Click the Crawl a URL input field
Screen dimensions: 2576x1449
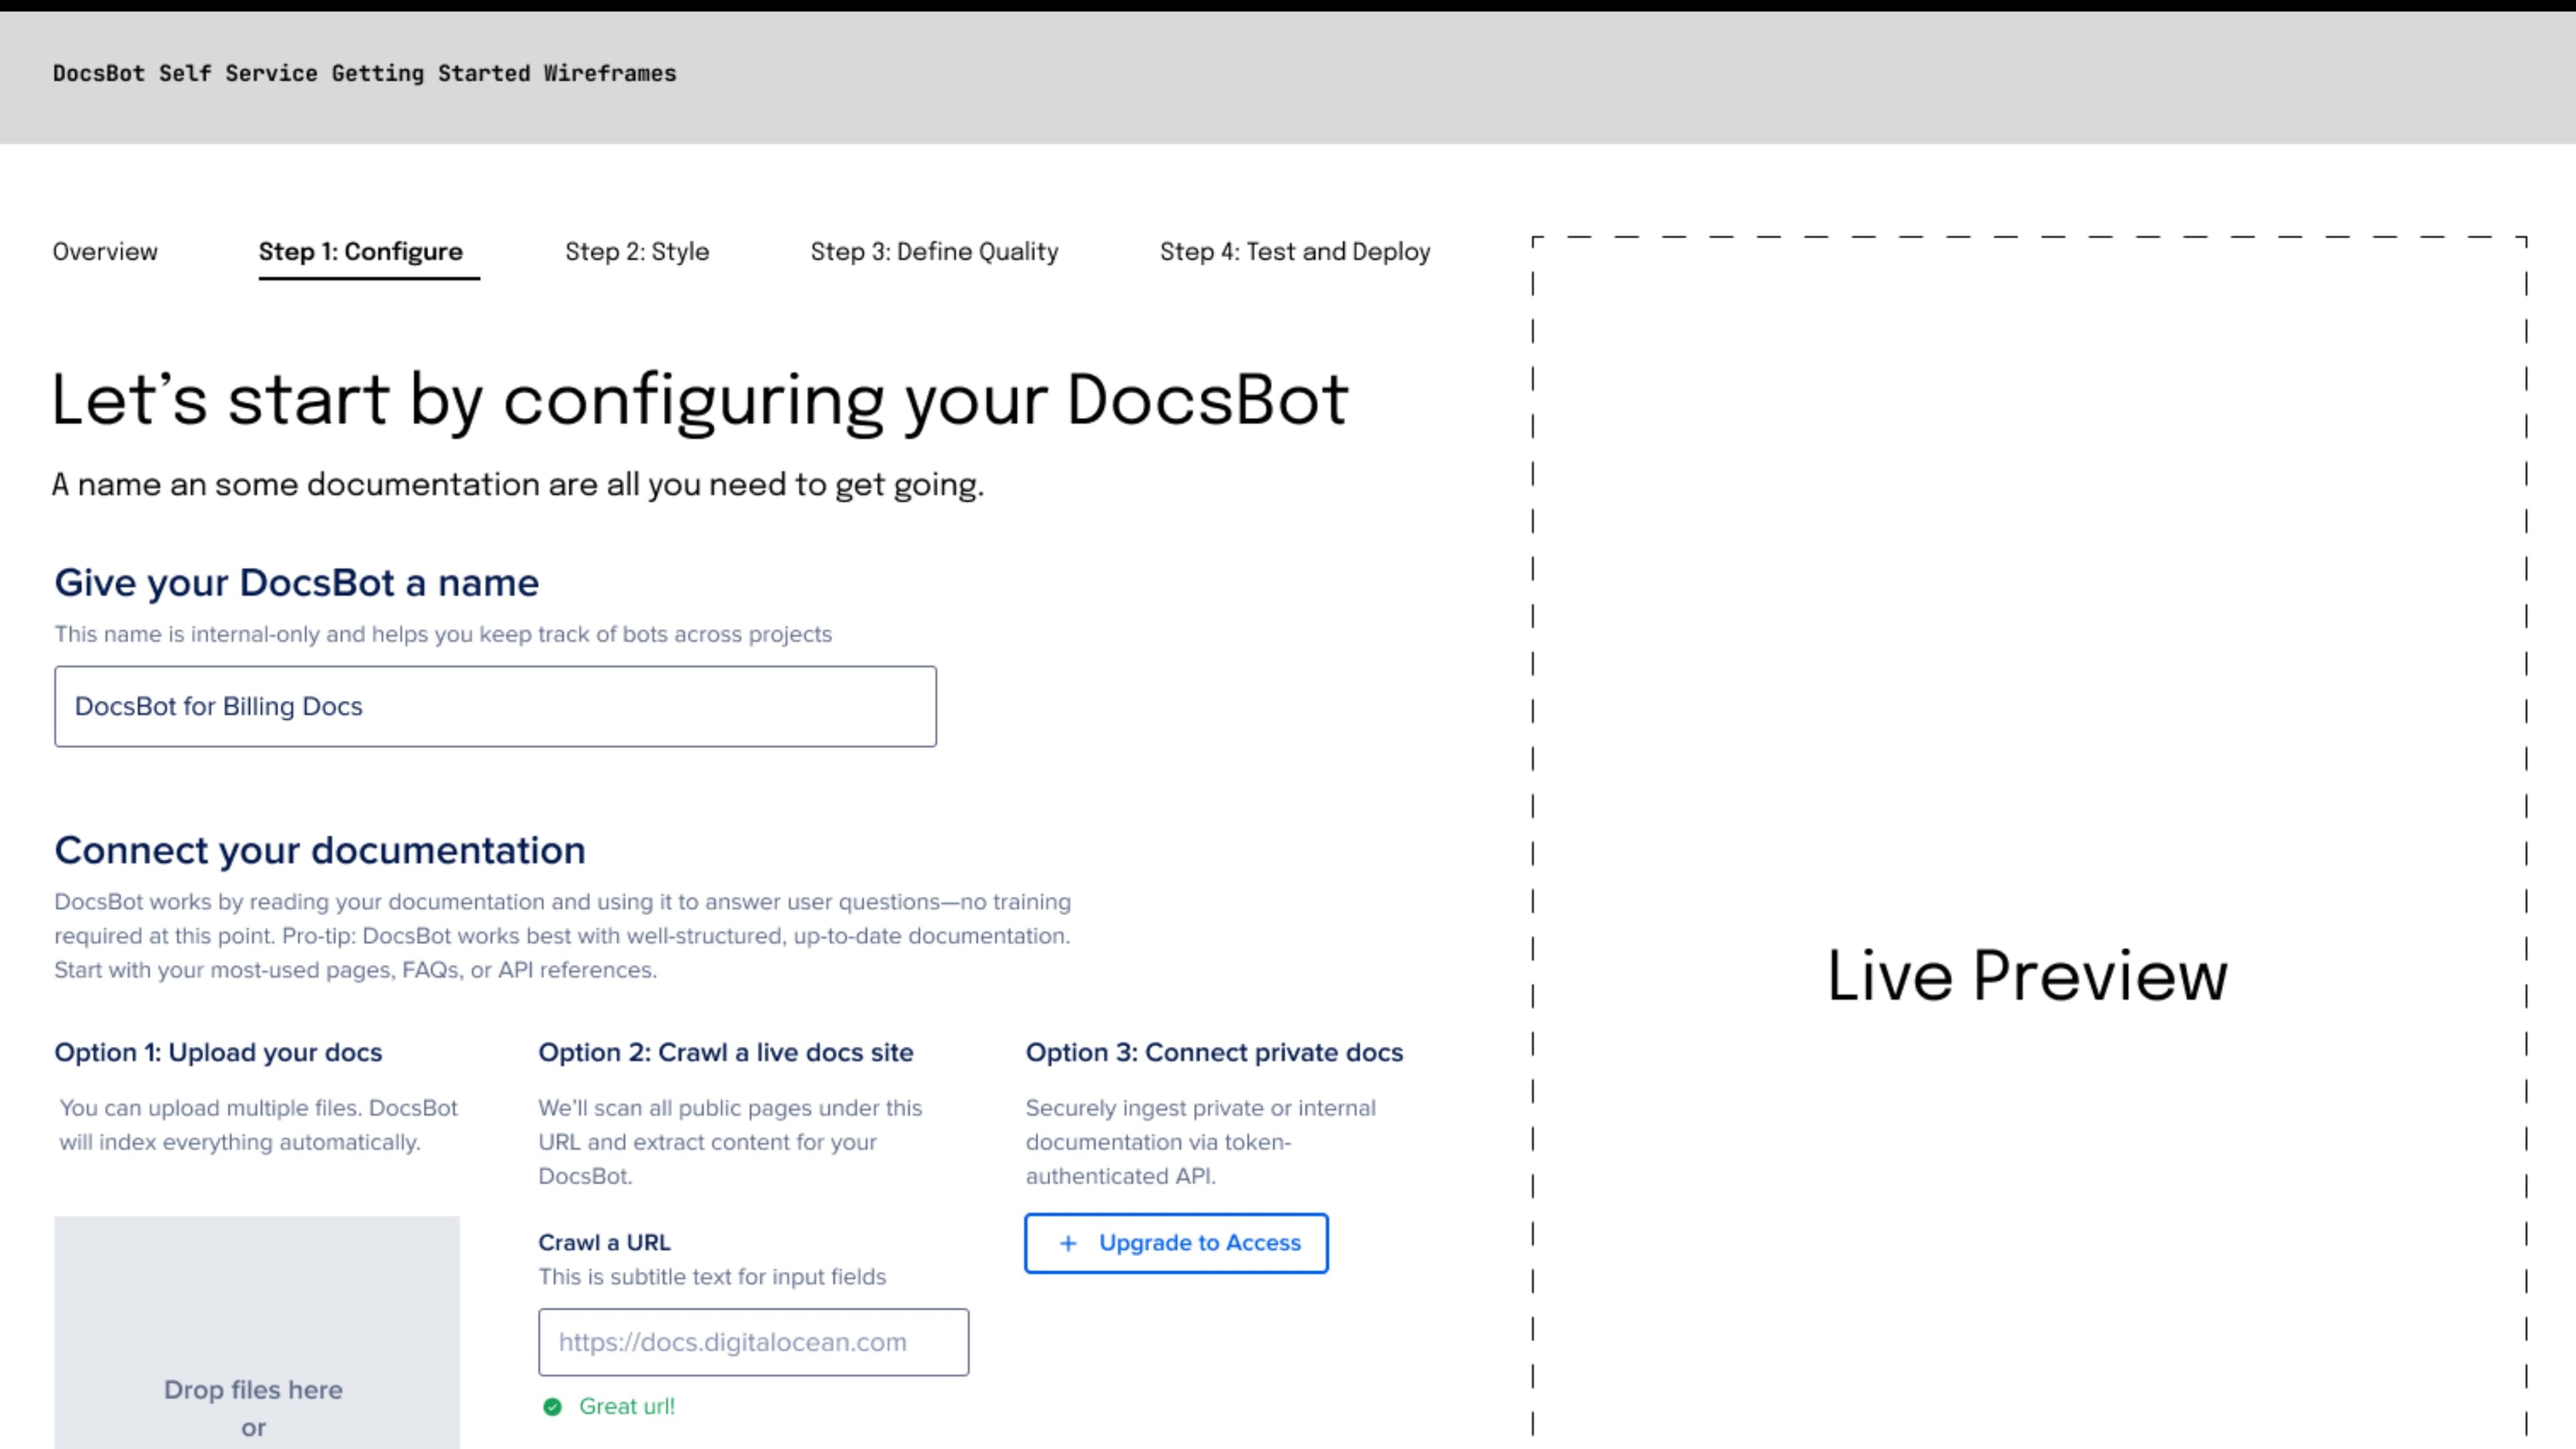pyautogui.click(x=753, y=1342)
